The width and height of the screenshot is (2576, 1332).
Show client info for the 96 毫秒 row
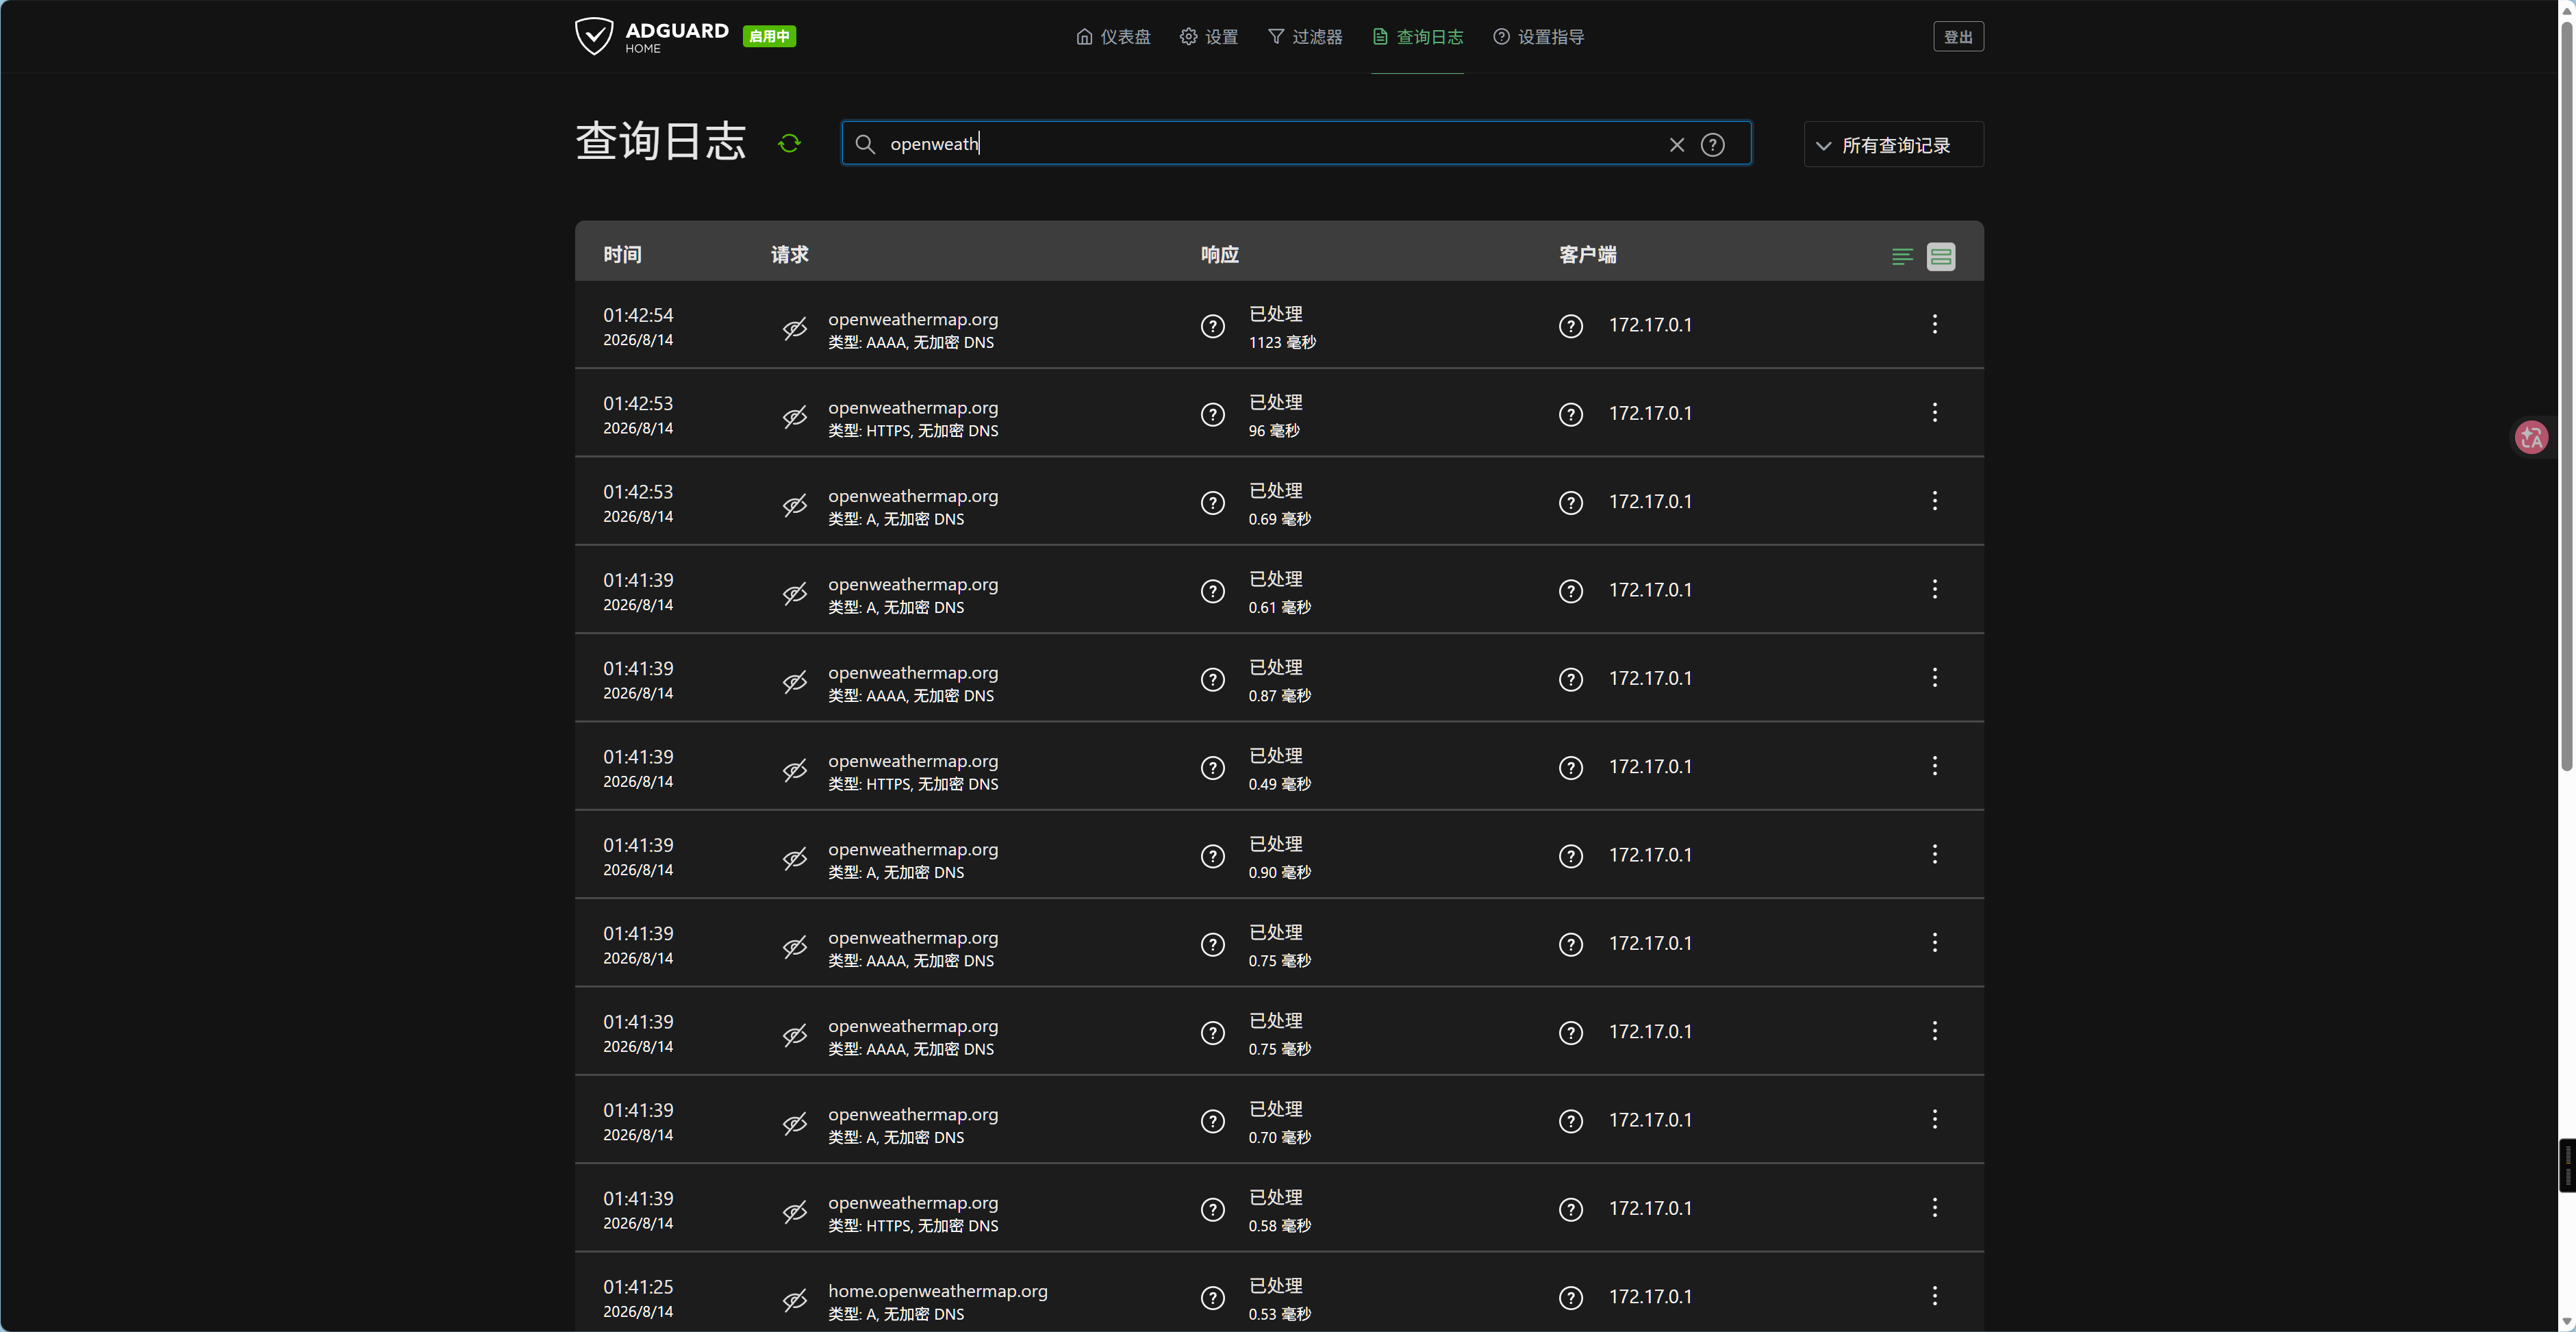[1570, 414]
